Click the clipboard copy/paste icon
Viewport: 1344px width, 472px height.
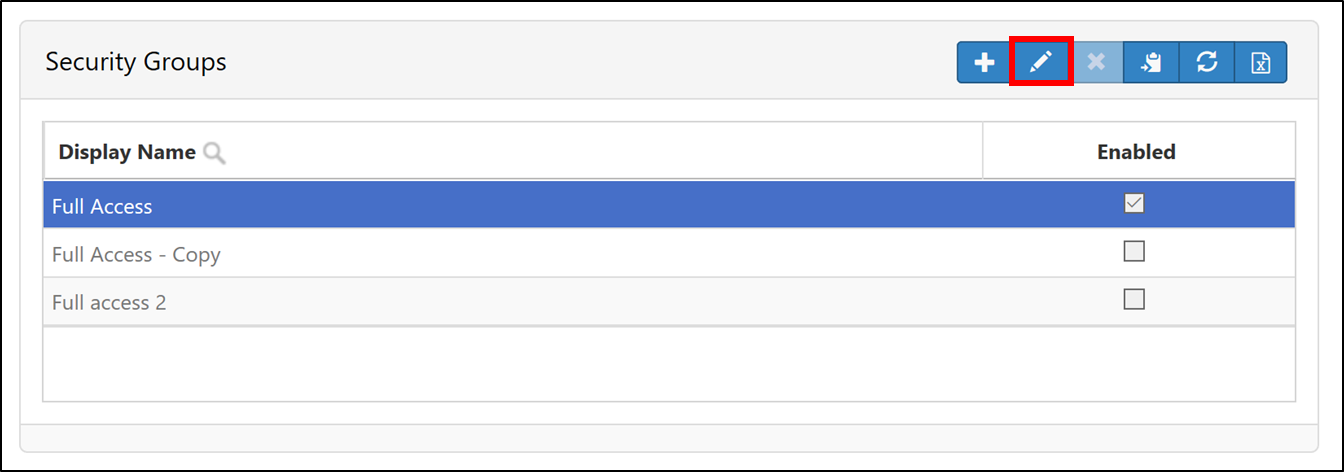pyautogui.click(x=1151, y=62)
